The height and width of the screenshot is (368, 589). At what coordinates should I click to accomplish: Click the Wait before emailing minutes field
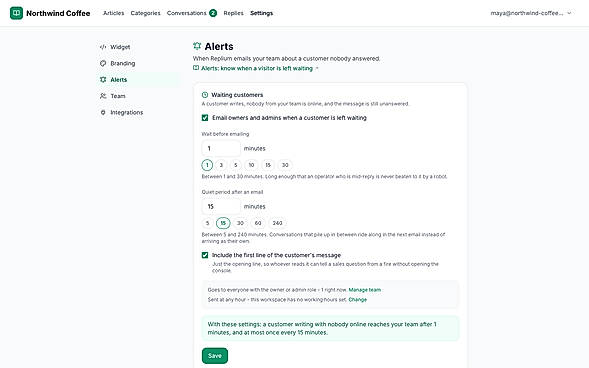pos(221,148)
